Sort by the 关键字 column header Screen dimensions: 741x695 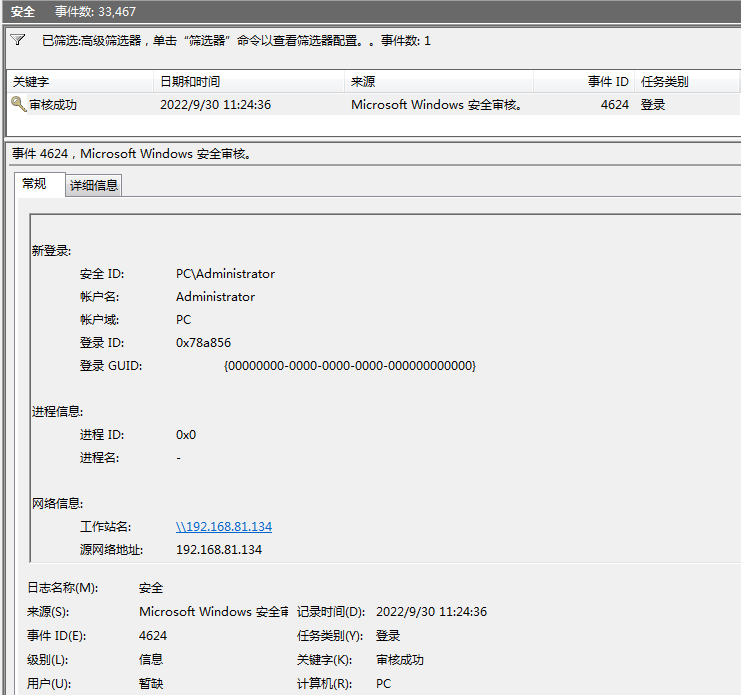[80, 82]
